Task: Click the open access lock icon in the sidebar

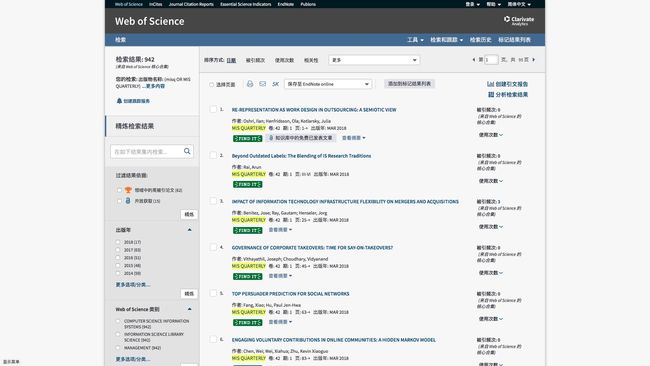Action: tap(128, 201)
